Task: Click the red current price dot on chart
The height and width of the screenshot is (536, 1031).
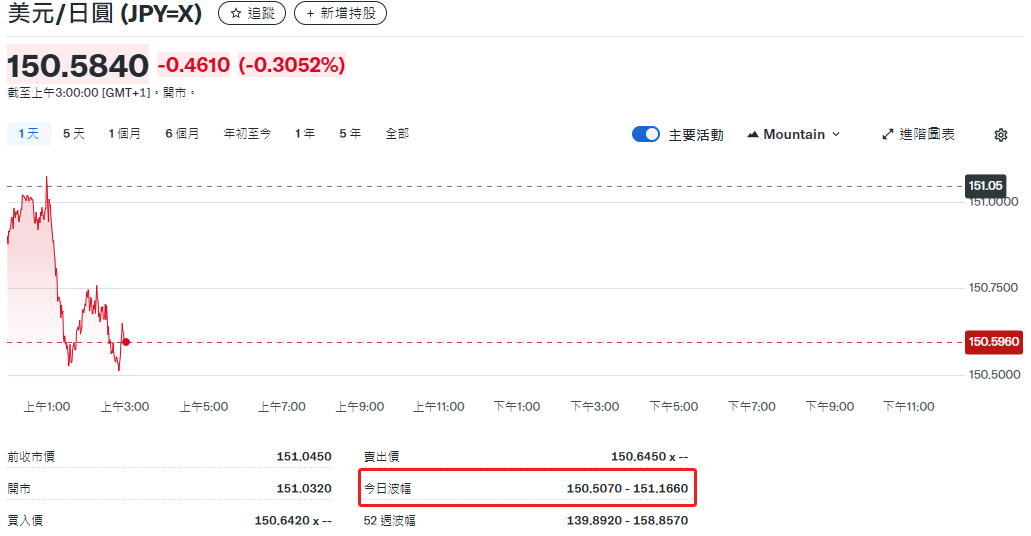Action: coord(126,342)
